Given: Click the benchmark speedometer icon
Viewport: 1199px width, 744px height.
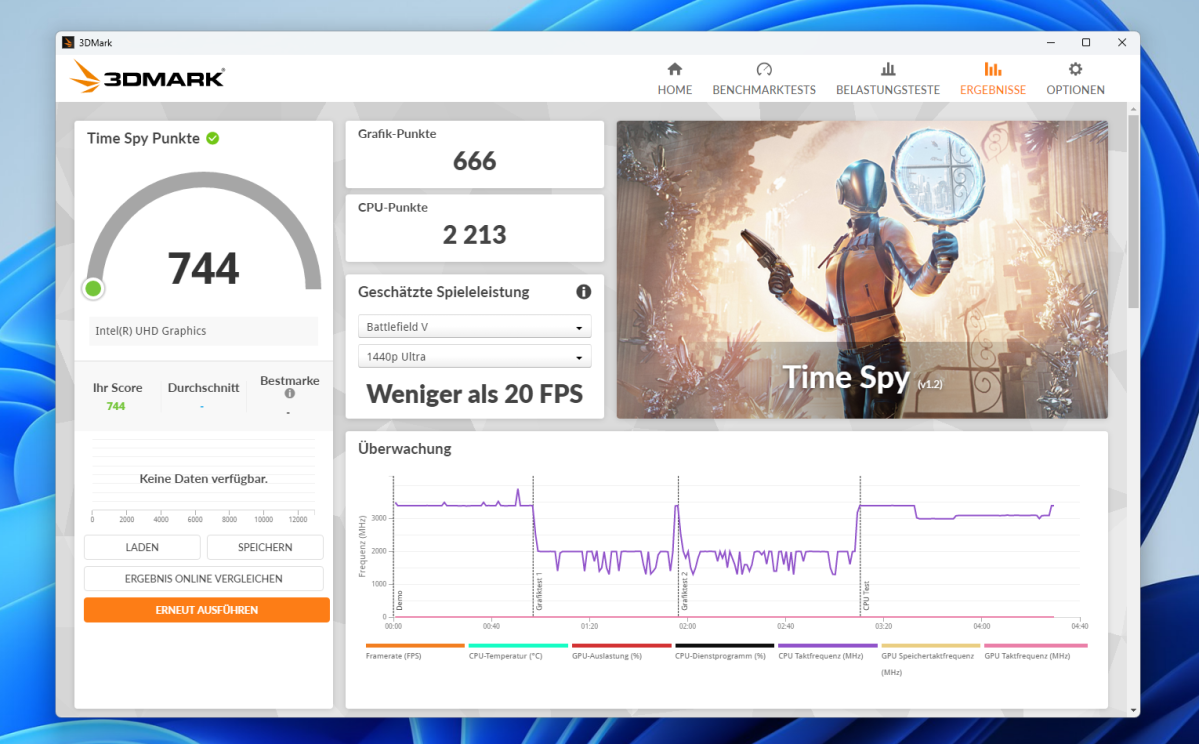Looking at the screenshot, I should click(x=764, y=70).
